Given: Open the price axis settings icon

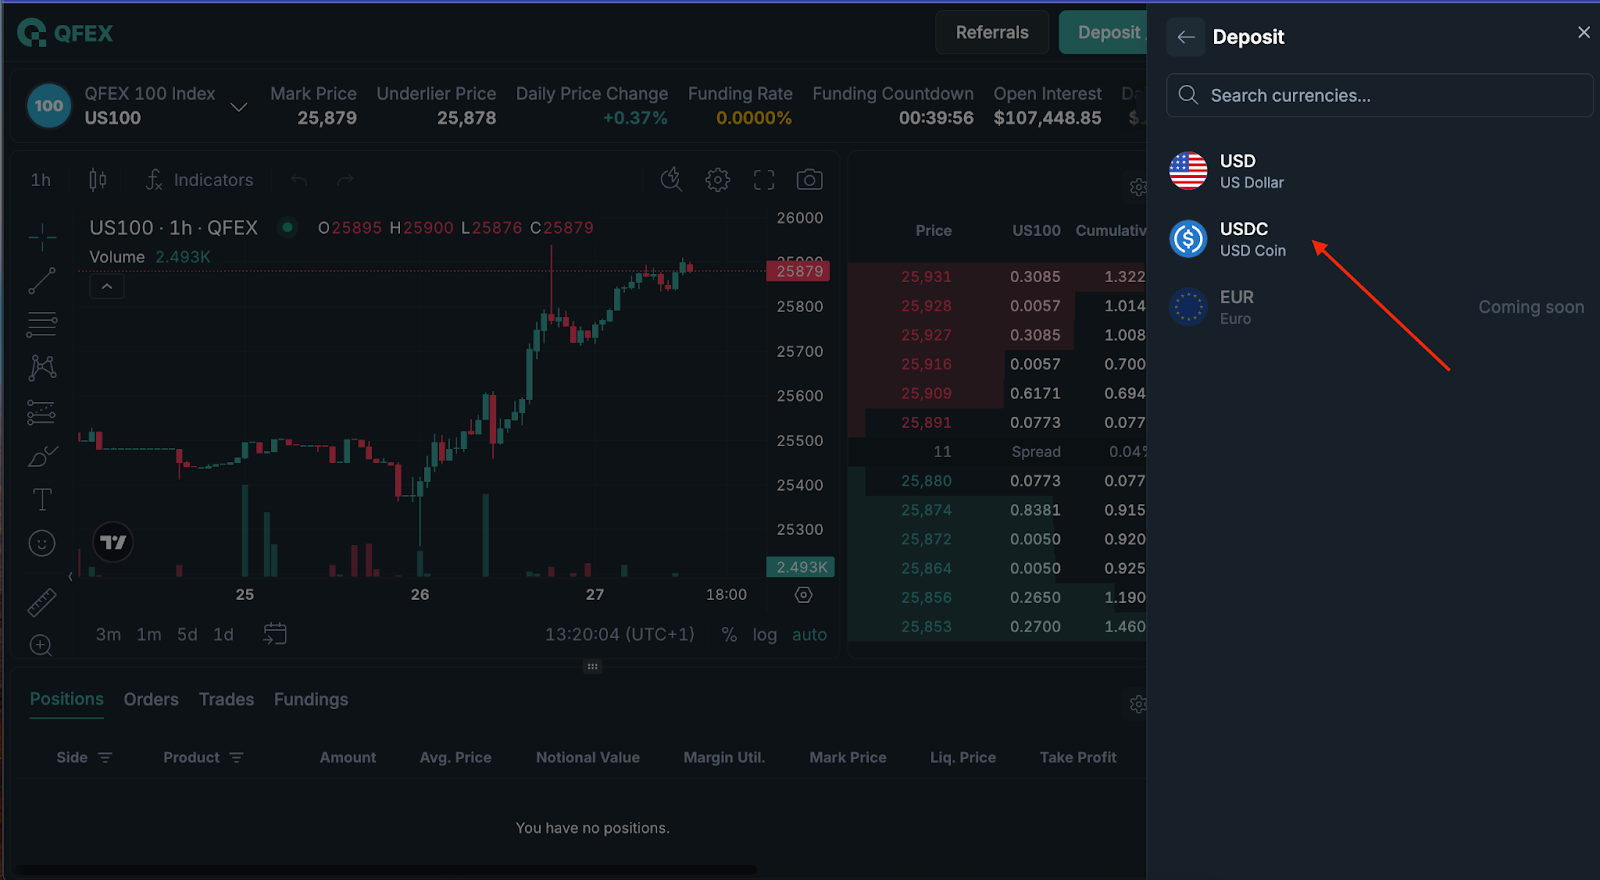Looking at the screenshot, I should [803, 595].
